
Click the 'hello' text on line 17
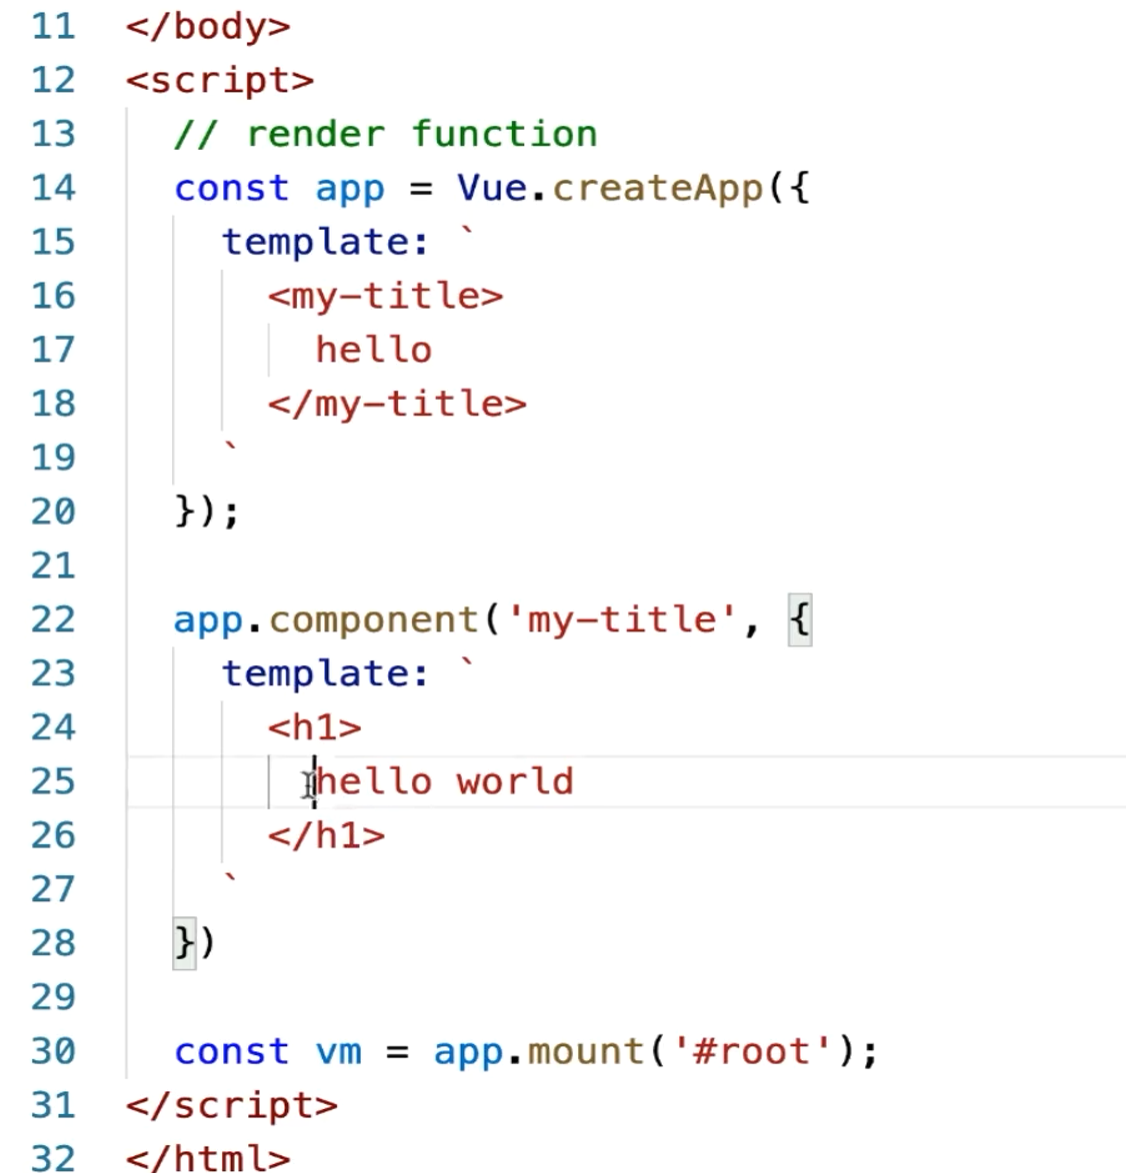(373, 350)
